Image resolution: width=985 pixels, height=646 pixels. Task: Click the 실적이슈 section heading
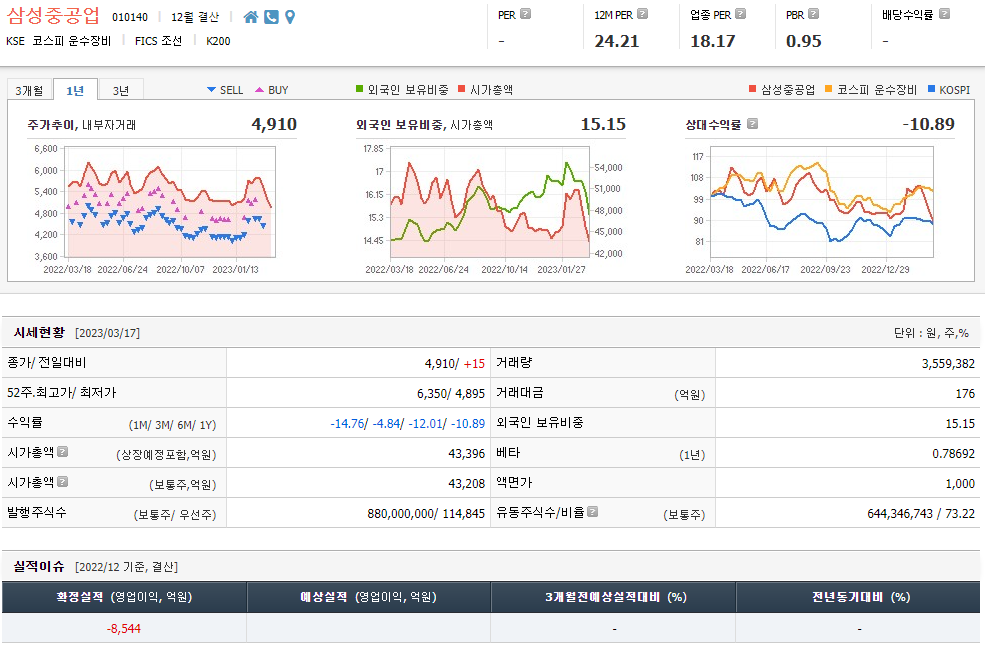39,566
